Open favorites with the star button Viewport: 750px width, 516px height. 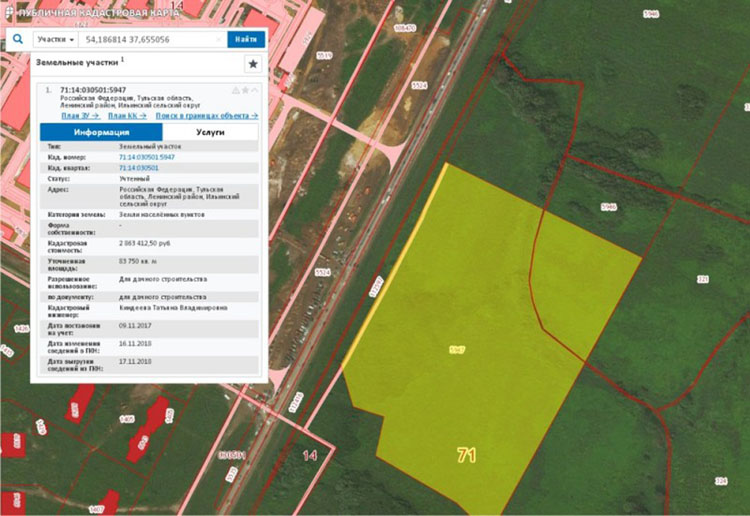click(x=253, y=64)
